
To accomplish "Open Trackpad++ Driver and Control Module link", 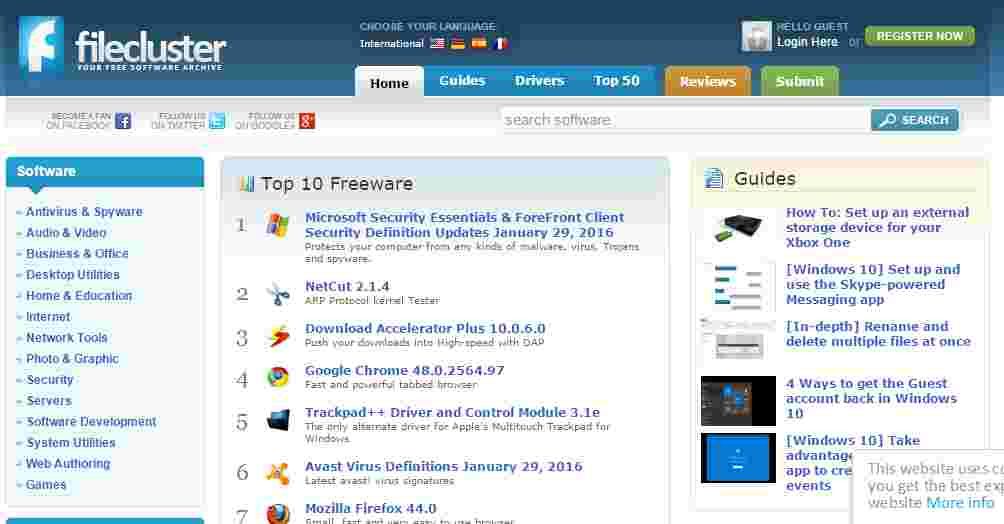I will coord(452,413).
